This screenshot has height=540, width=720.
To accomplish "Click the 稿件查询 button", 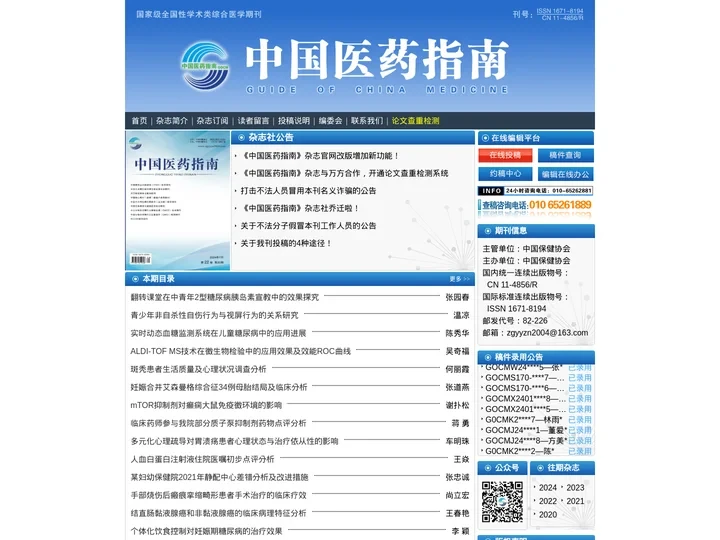I will pyautogui.click(x=565, y=155).
